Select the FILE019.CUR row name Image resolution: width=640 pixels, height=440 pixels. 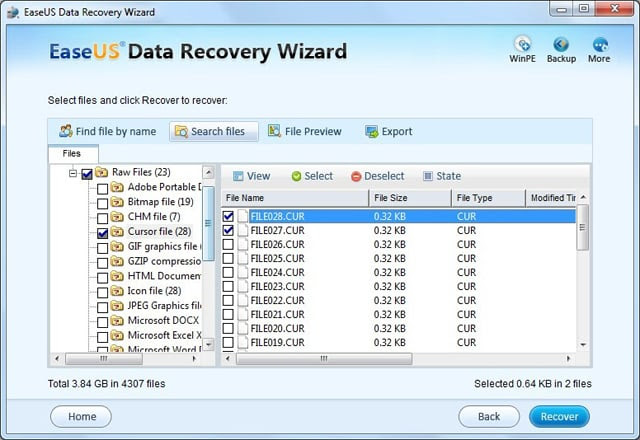point(278,342)
